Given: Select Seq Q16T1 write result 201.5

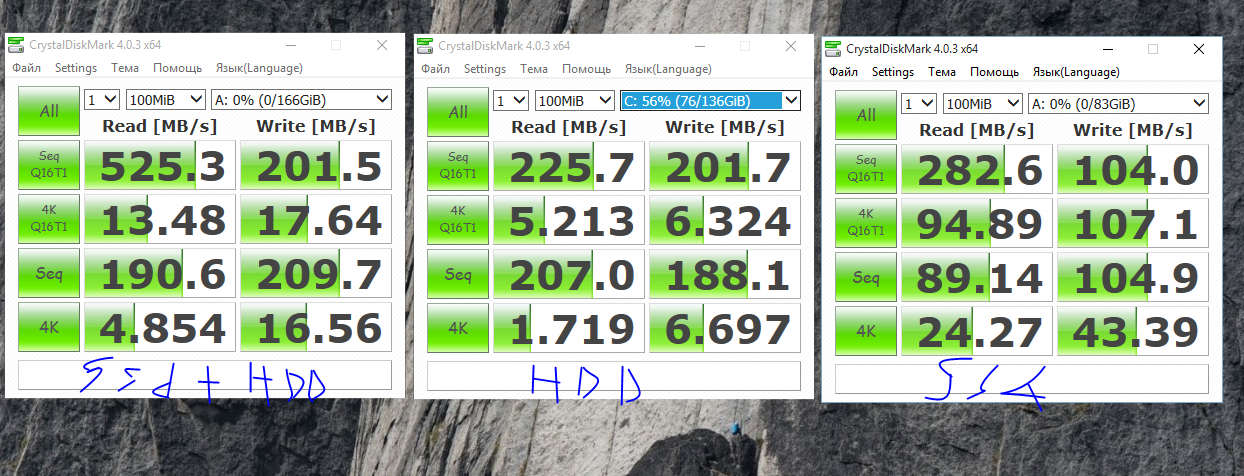Looking at the screenshot, I should pyautogui.click(x=316, y=166).
